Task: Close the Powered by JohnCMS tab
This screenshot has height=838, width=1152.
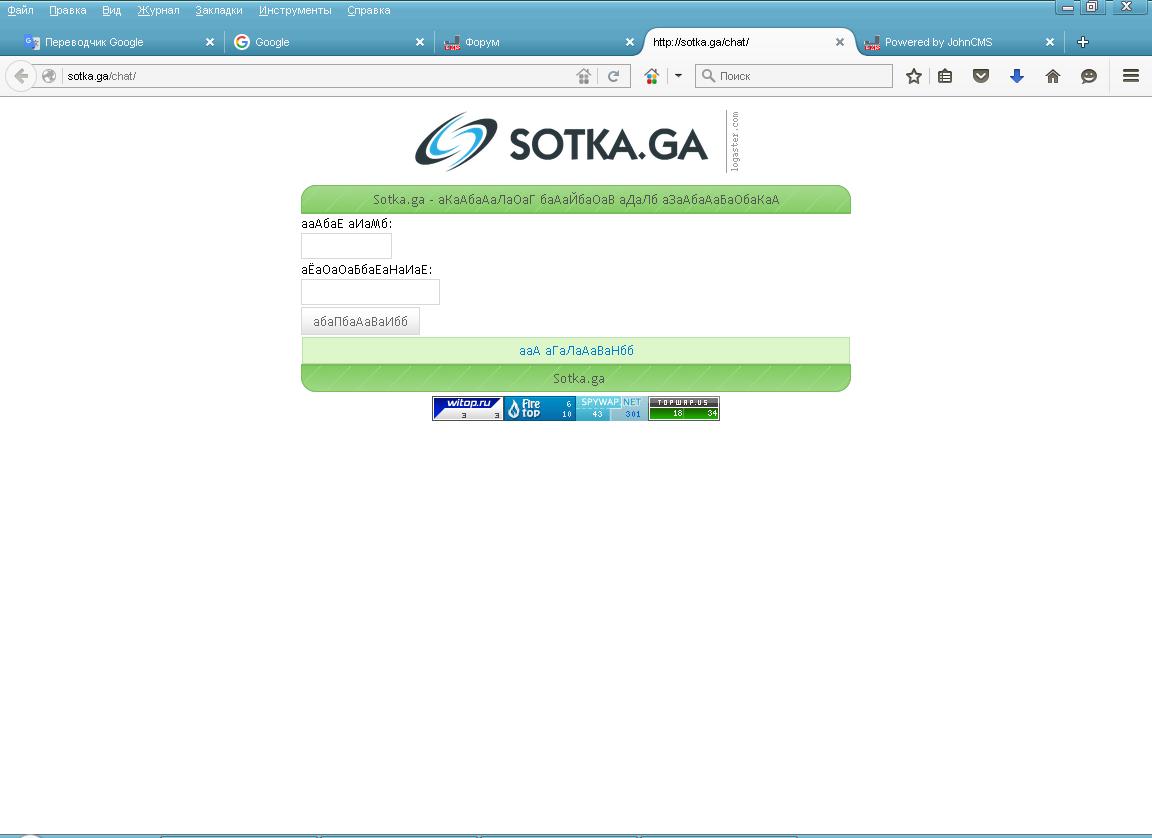Action: click(x=1050, y=42)
